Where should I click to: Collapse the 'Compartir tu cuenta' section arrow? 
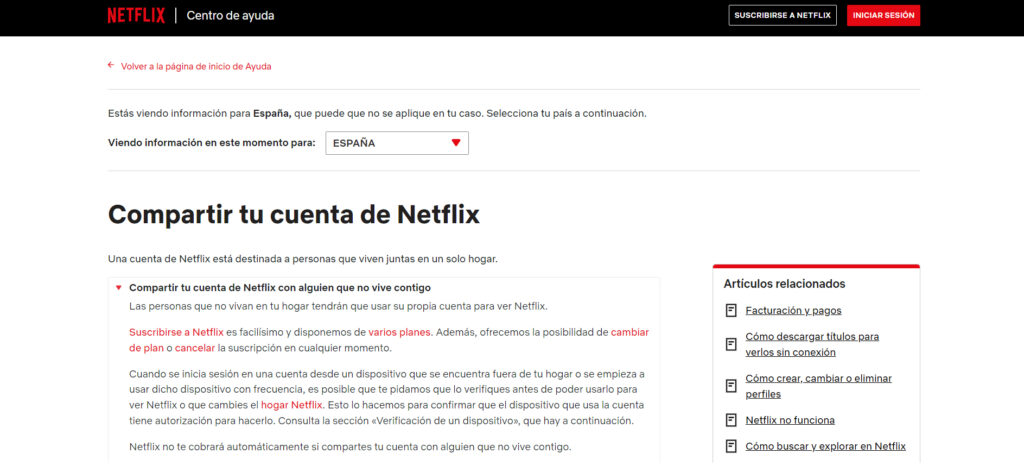click(x=118, y=288)
